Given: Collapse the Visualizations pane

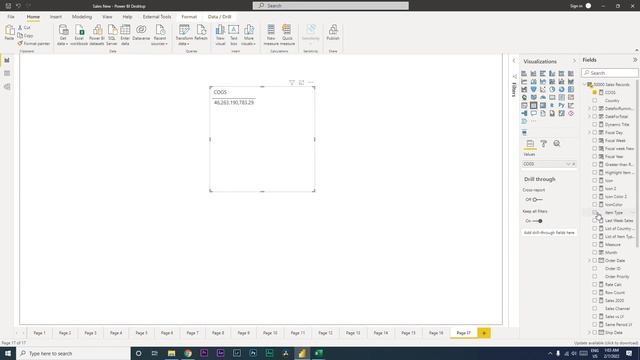Looking at the screenshot, I should click(x=574, y=61).
